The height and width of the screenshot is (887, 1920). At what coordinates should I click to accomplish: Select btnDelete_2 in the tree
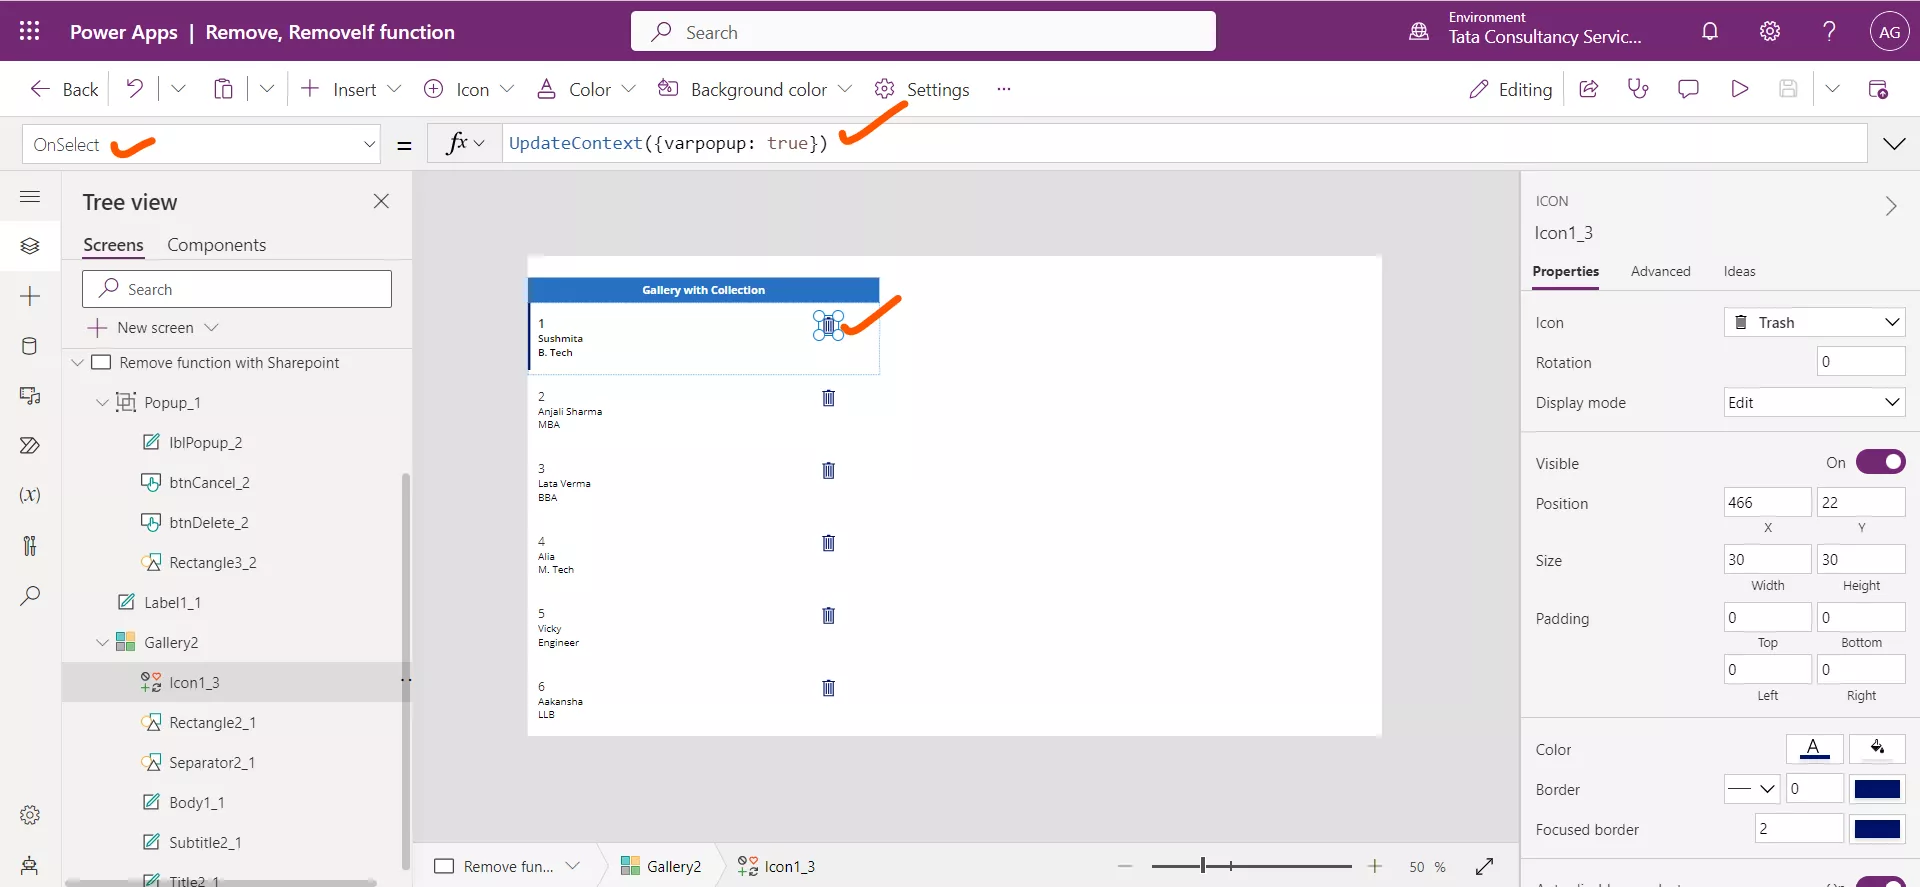208,522
